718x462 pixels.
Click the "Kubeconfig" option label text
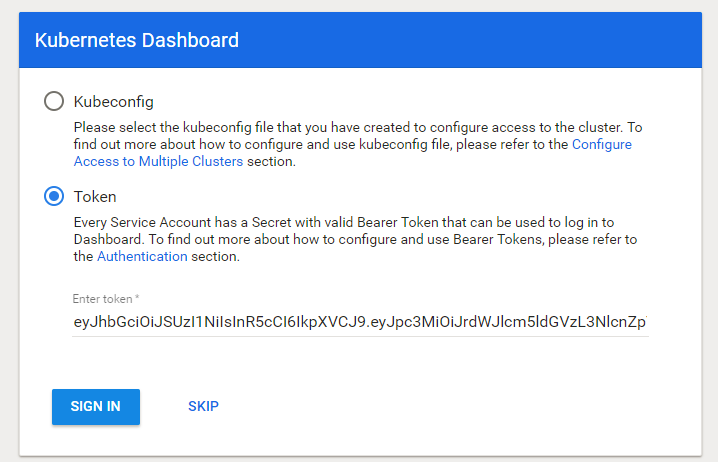coord(114,102)
